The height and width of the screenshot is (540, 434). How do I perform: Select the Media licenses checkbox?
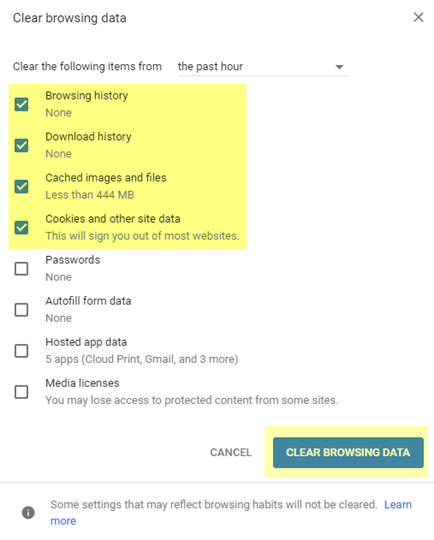pos(21,392)
